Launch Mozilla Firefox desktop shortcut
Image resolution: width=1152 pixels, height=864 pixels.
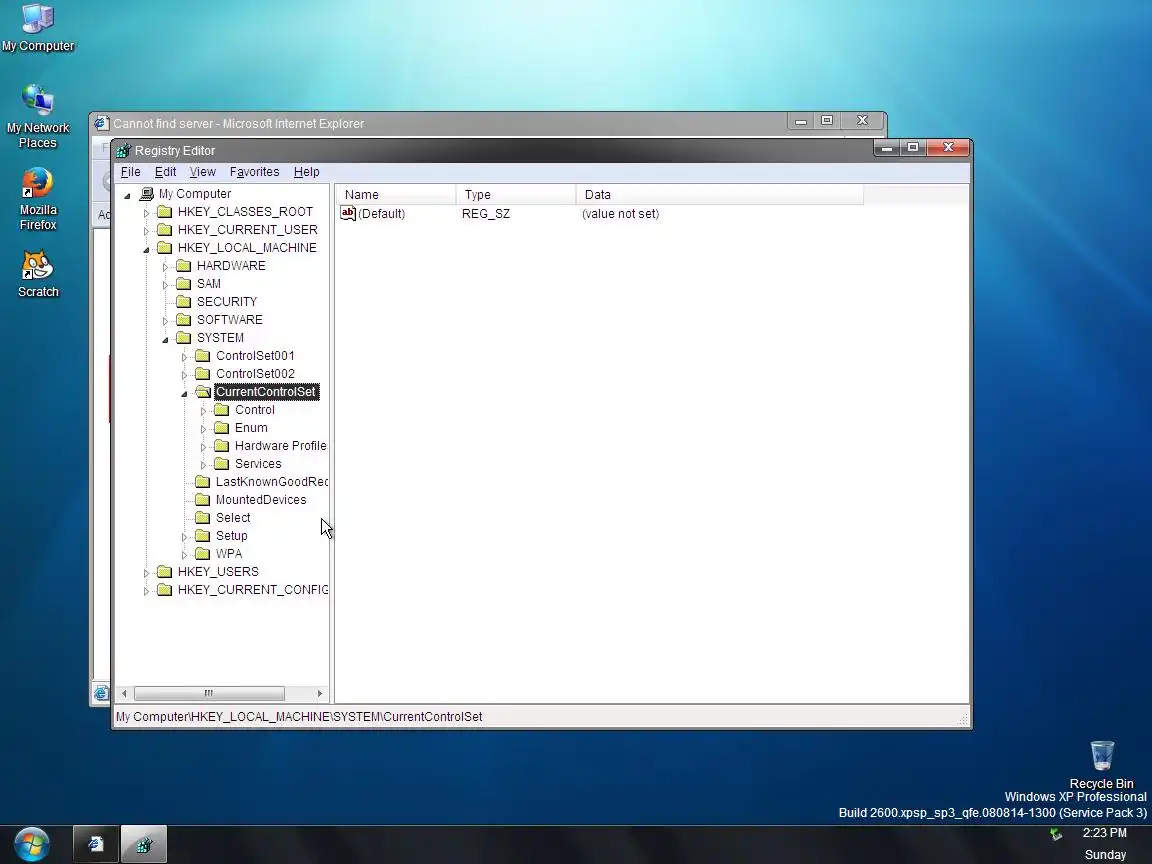pyautogui.click(x=37, y=199)
